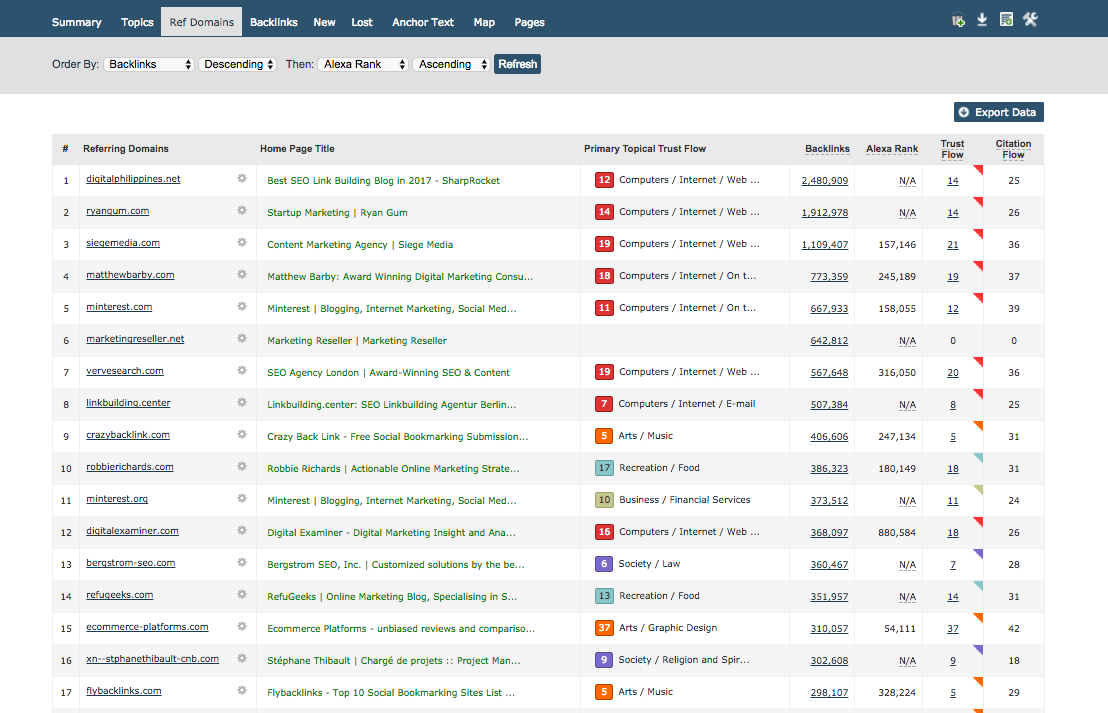
Task: Switch to the Anchor Text tab
Action: 423,23
